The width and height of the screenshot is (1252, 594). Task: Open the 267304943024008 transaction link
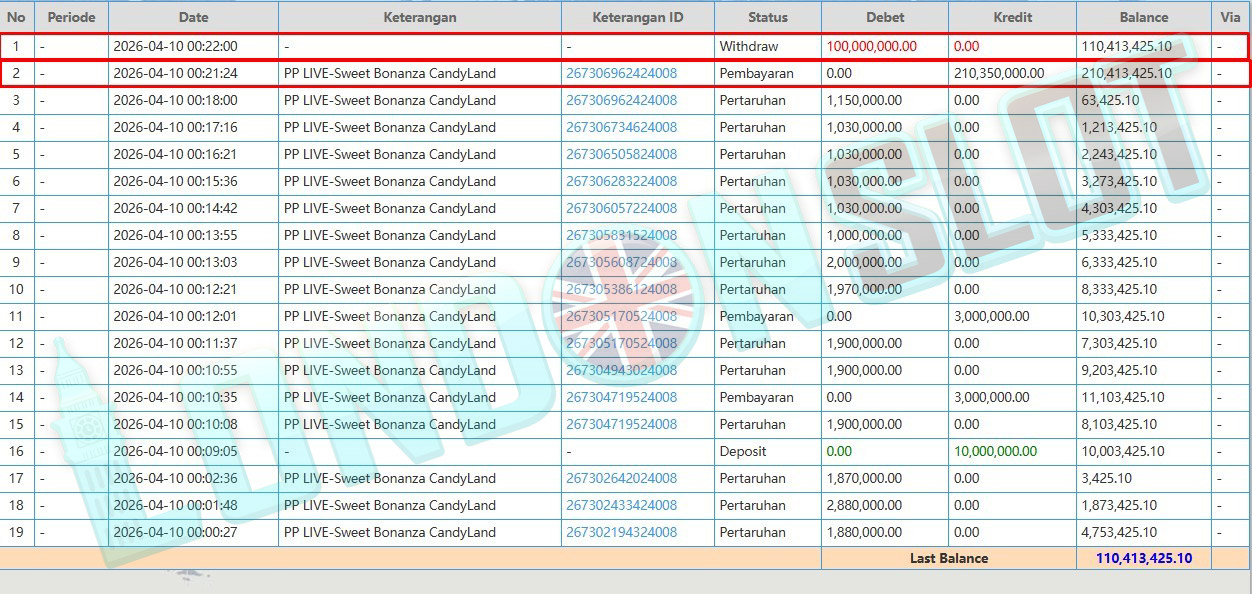coord(621,370)
